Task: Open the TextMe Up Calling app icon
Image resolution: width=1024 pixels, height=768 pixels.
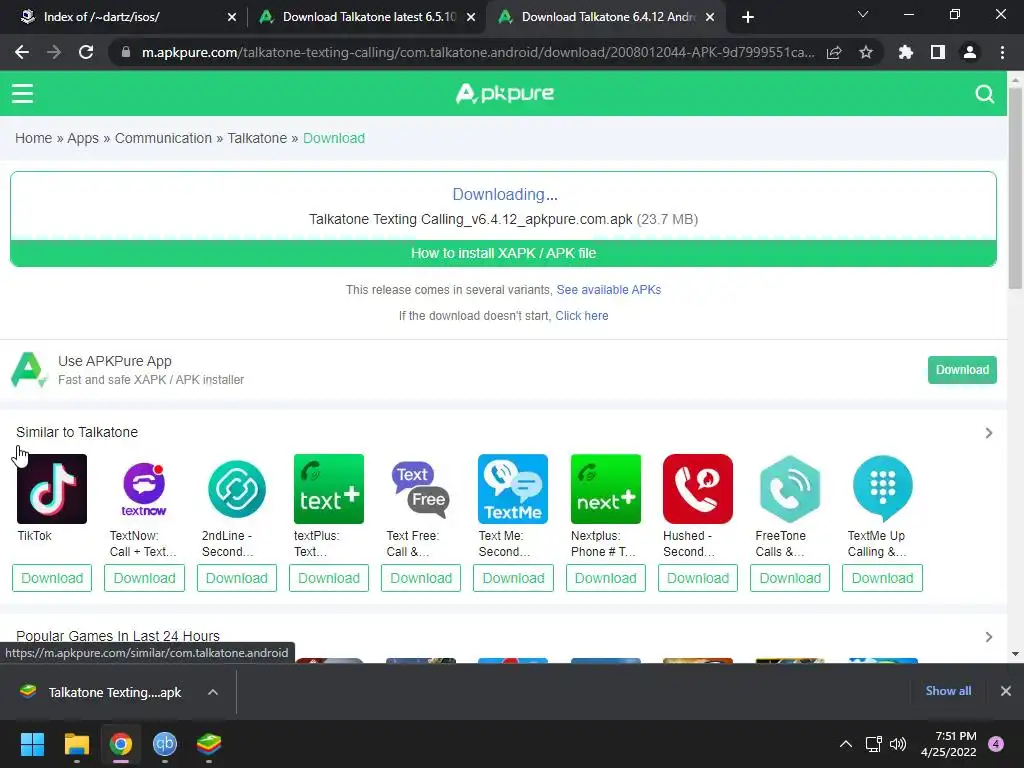Action: (882, 488)
